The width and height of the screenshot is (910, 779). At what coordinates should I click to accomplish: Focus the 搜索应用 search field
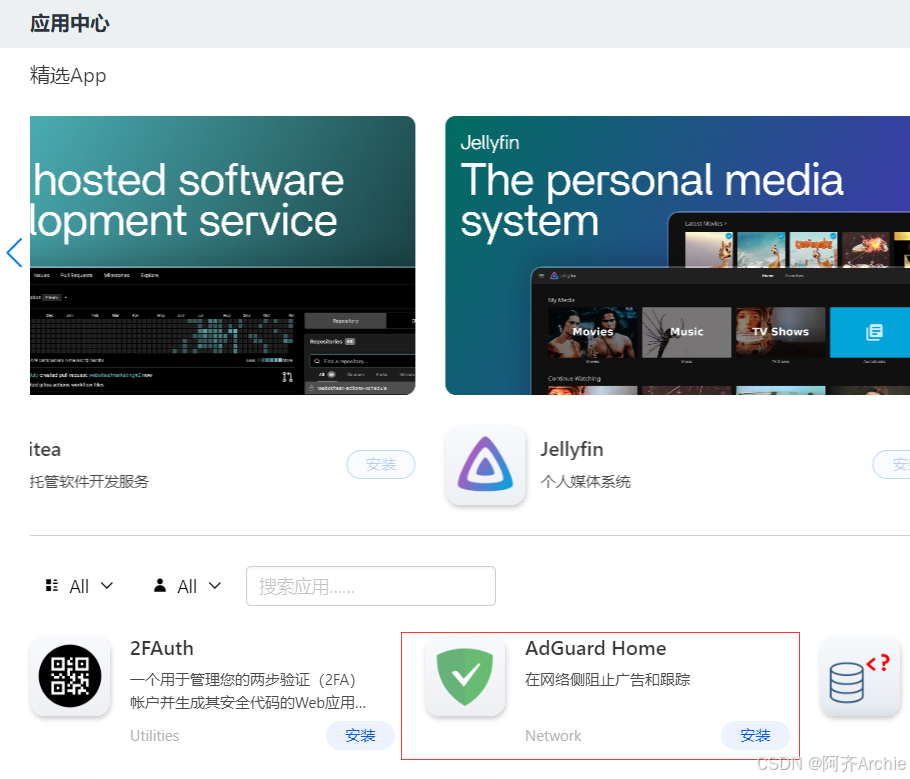[x=370, y=586]
